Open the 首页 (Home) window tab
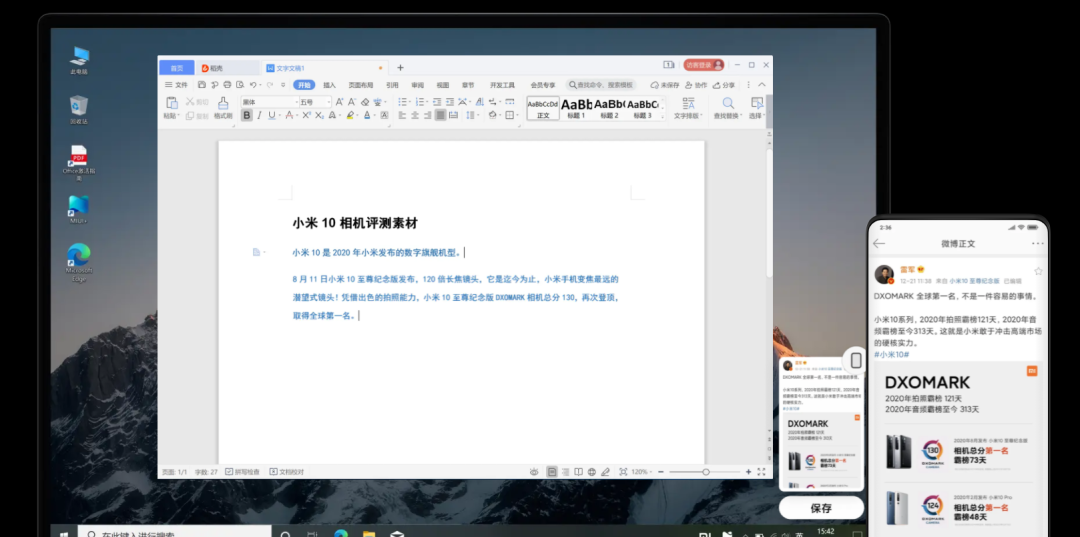1080x537 pixels. 177,67
